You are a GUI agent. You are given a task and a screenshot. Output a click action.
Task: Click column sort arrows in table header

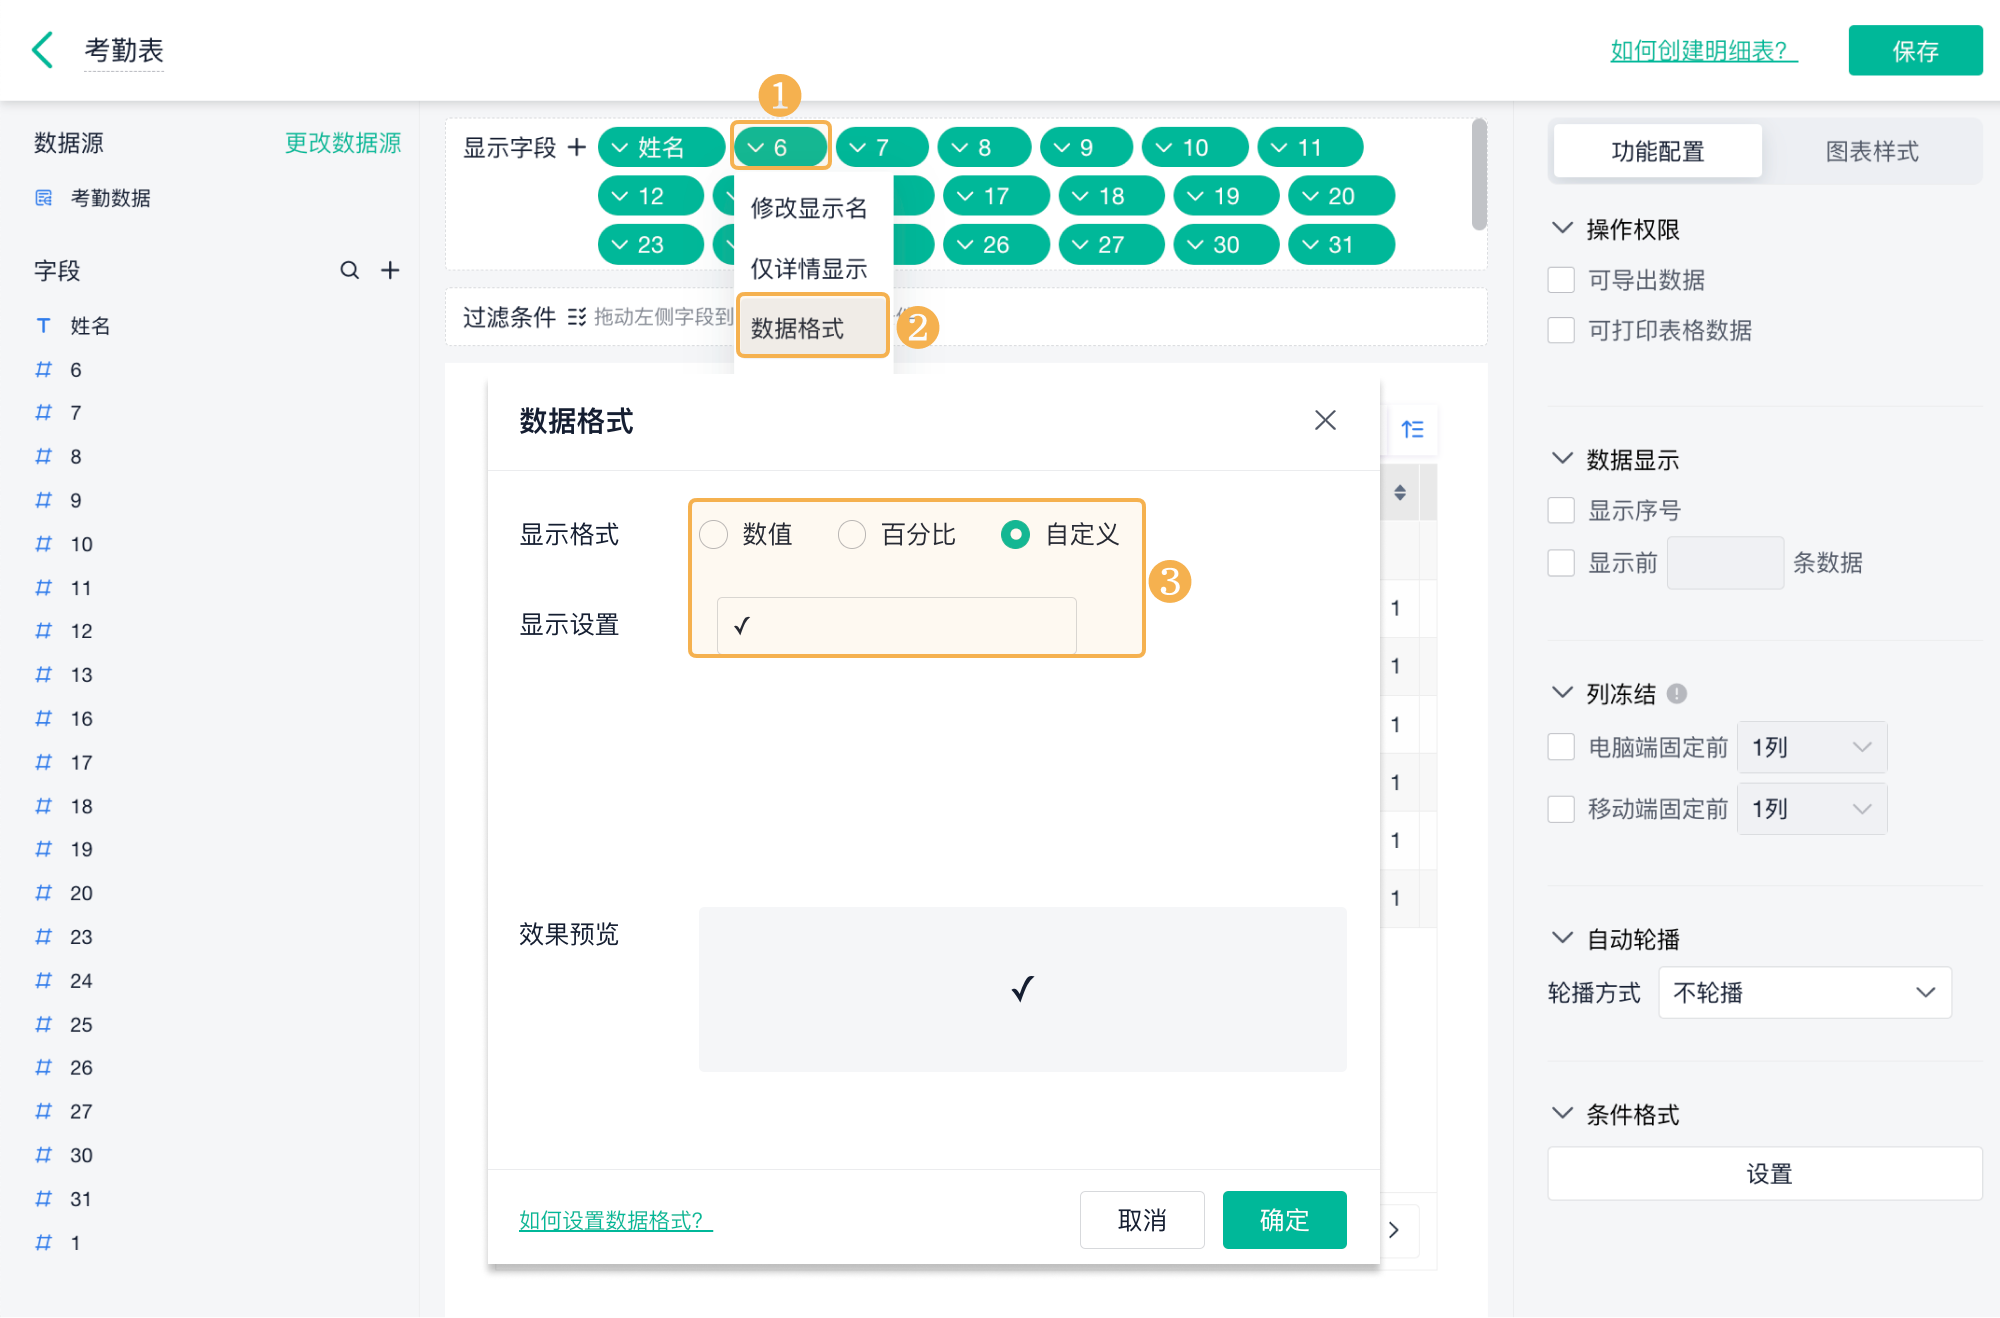click(1400, 492)
